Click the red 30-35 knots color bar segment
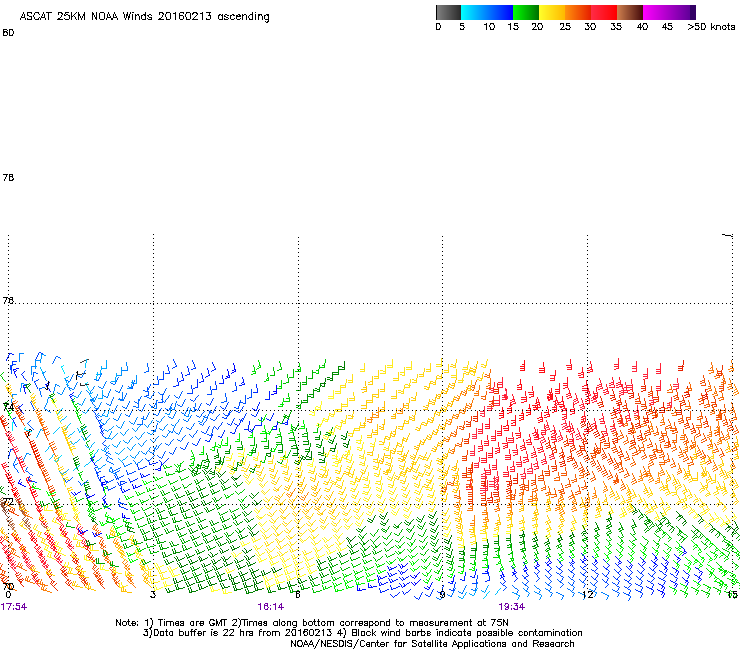This screenshot has width=740, height=650. (x=604, y=12)
